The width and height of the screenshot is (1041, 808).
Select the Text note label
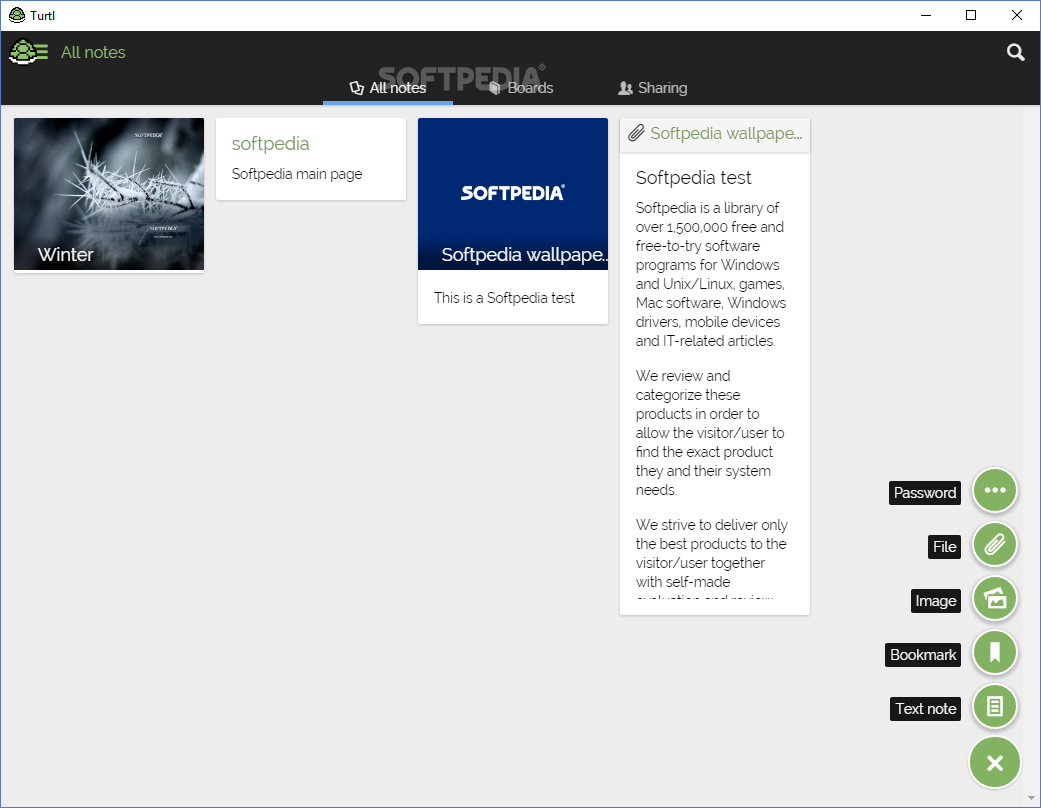(925, 708)
